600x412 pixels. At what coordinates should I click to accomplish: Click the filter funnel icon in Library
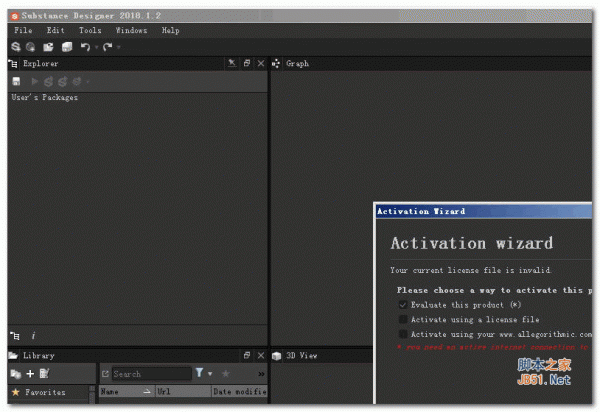pyautogui.click(x=199, y=373)
